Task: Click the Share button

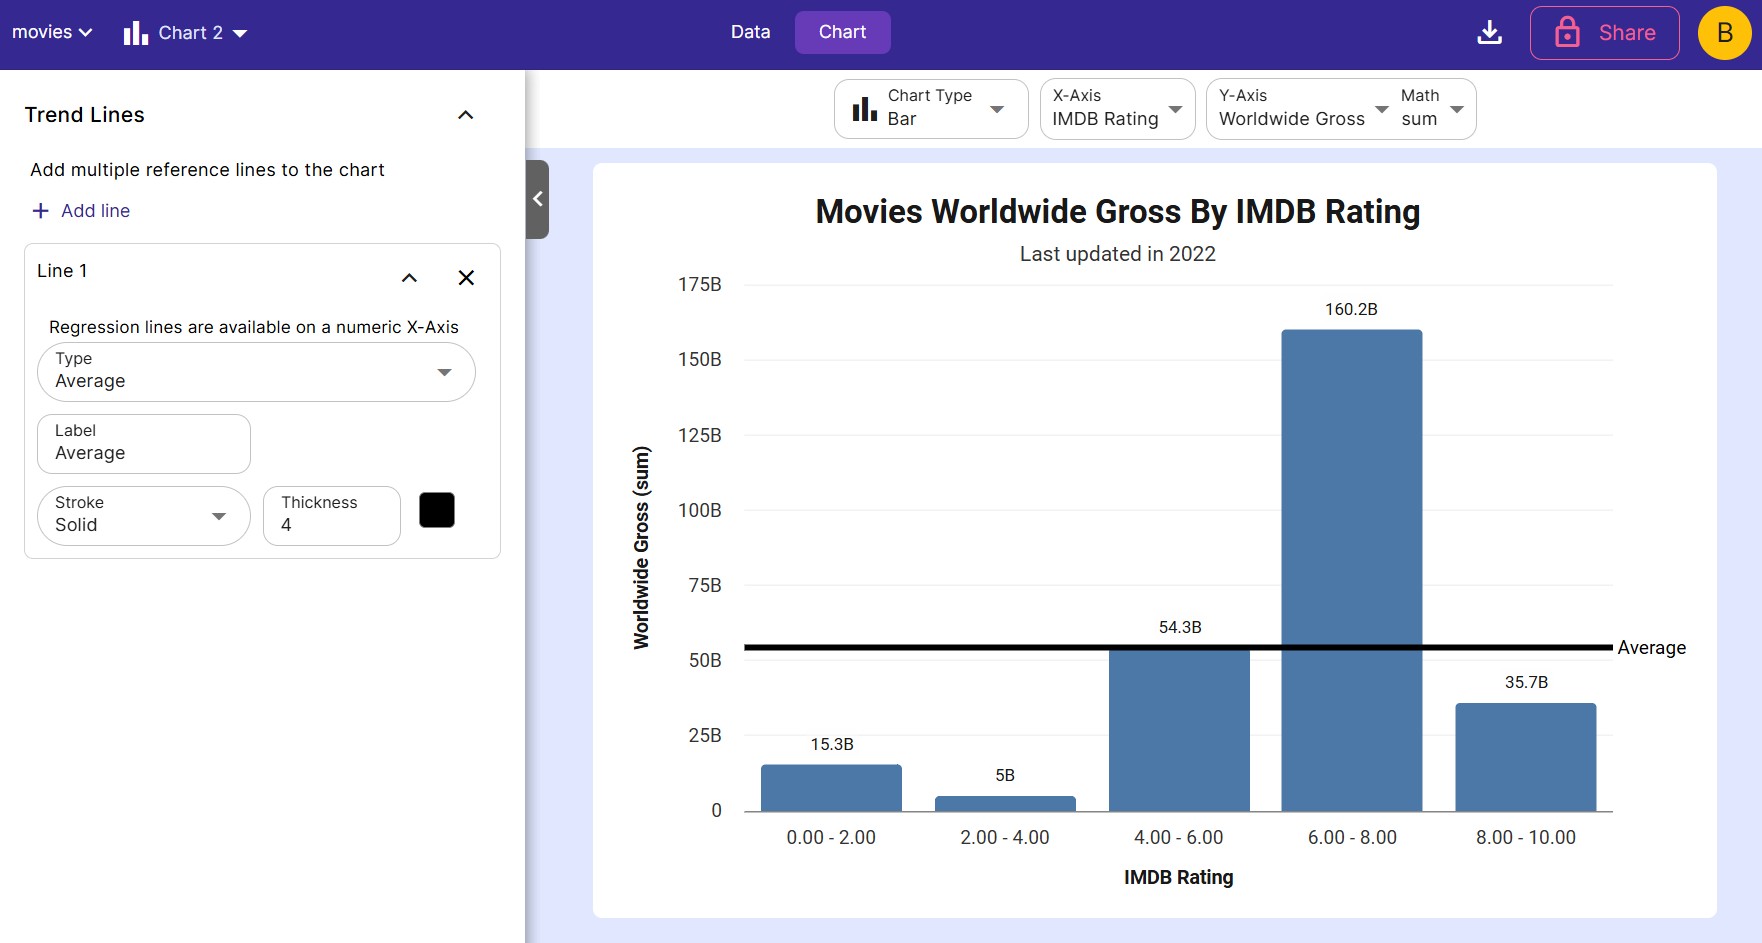Action: [1604, 33]
